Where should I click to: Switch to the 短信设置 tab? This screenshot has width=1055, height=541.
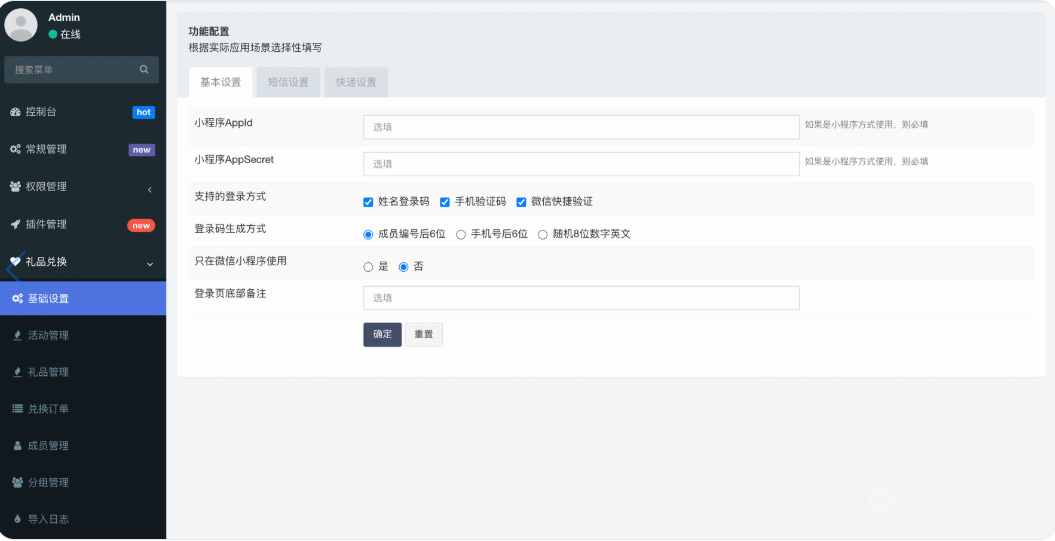pos(288,82)
